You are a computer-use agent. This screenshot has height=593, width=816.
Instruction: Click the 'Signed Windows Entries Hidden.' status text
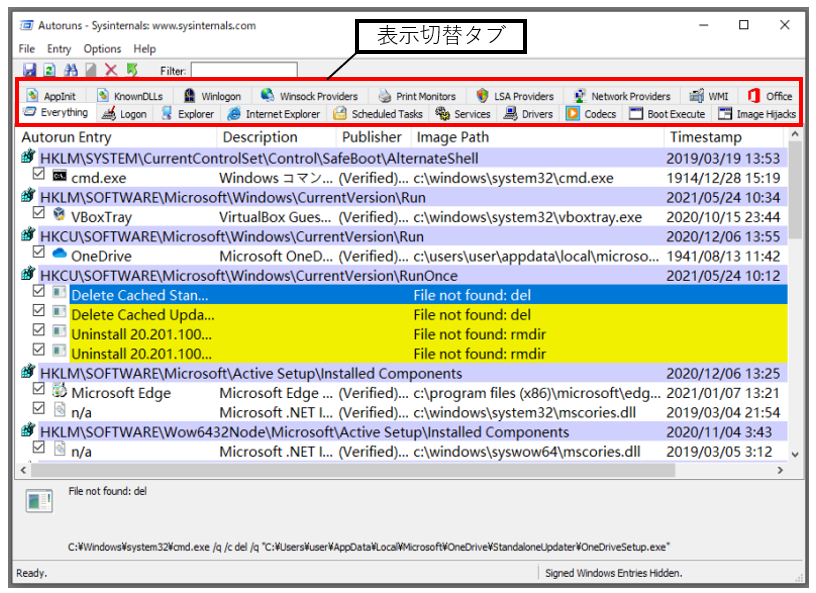pos(614,573)
